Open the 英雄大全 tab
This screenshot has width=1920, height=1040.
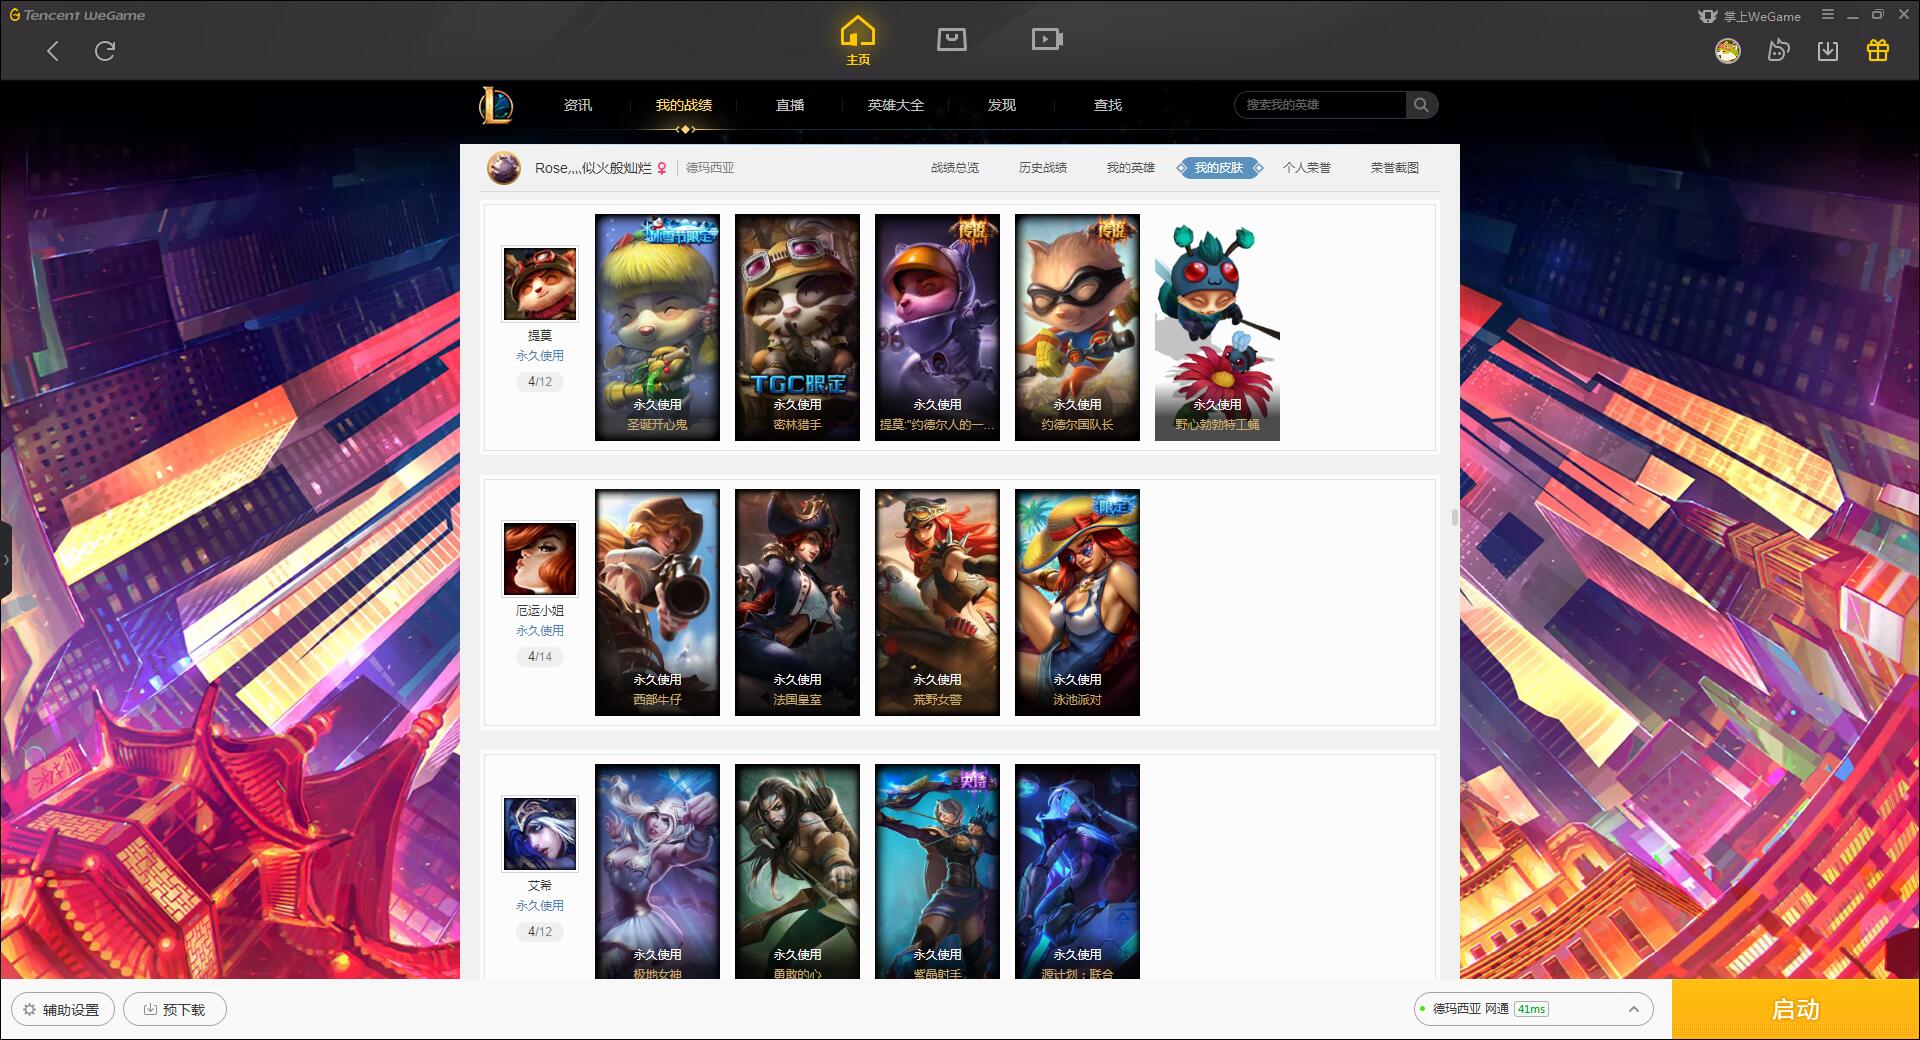896,105
